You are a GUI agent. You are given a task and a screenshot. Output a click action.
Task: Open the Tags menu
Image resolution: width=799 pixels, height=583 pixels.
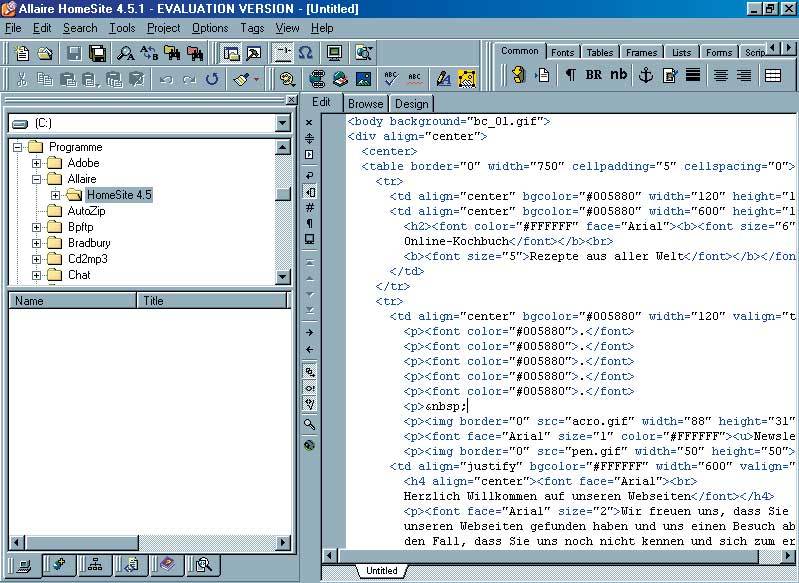pyautogui.click(x=252, y=28)
